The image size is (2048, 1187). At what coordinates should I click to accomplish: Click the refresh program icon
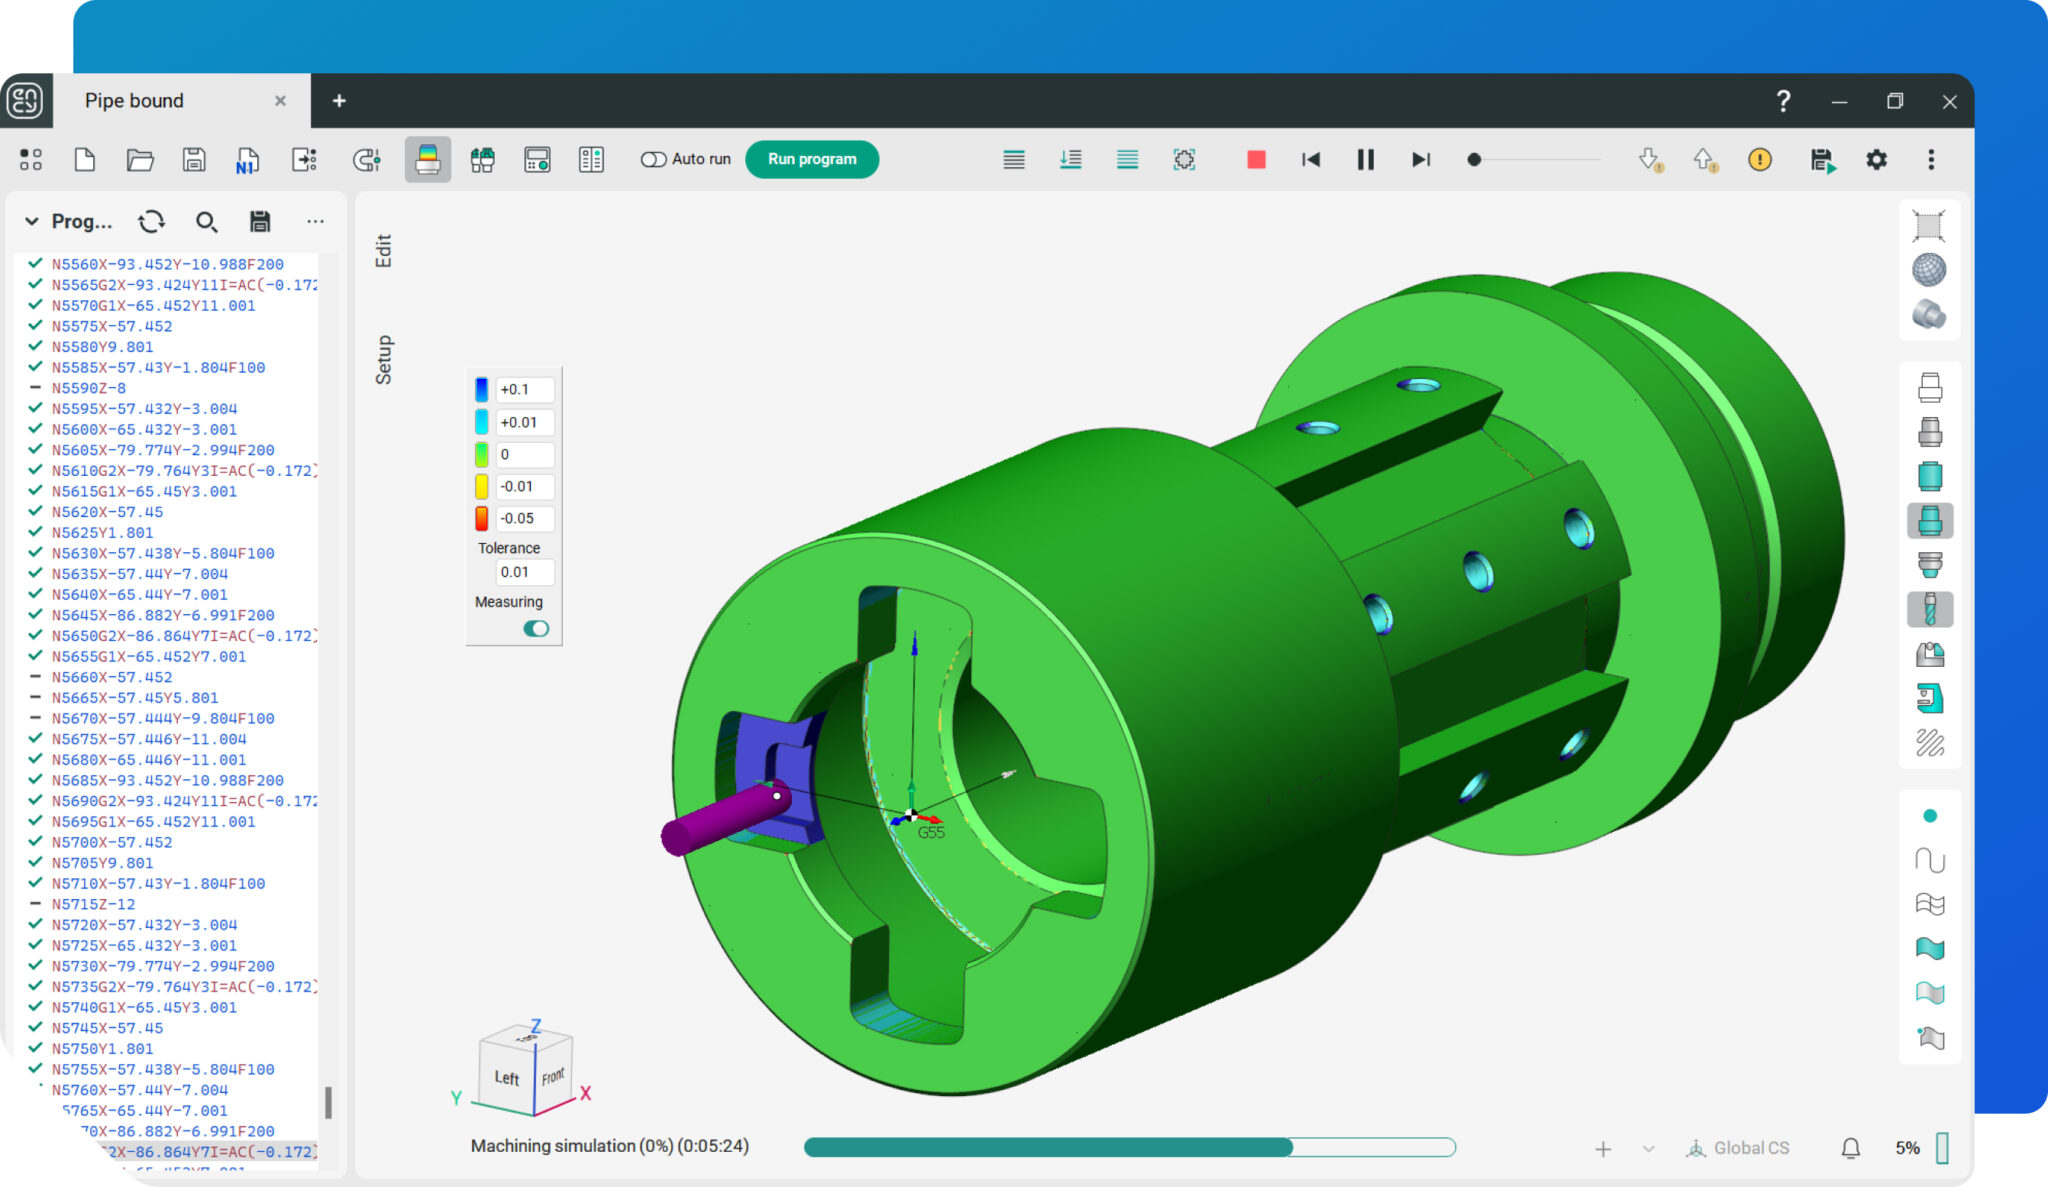[152, 221]
